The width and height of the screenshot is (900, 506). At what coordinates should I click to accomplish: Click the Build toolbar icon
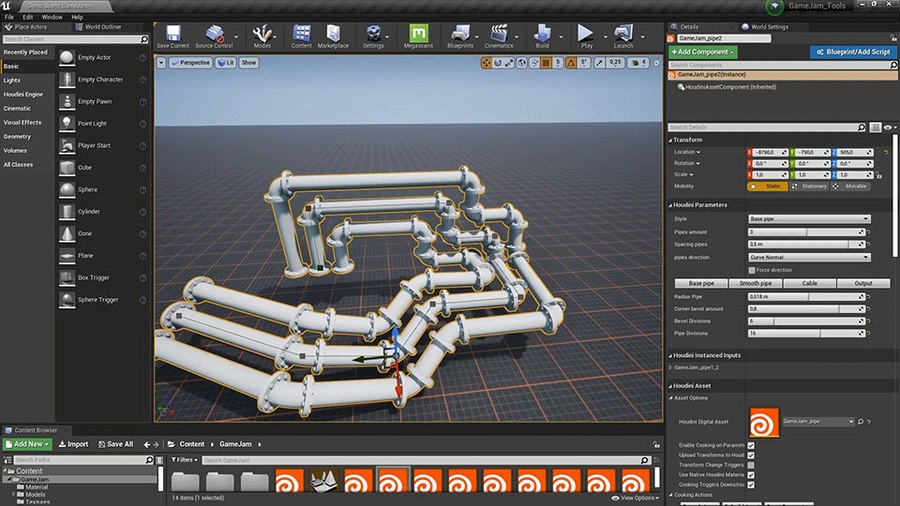point(542,33)
